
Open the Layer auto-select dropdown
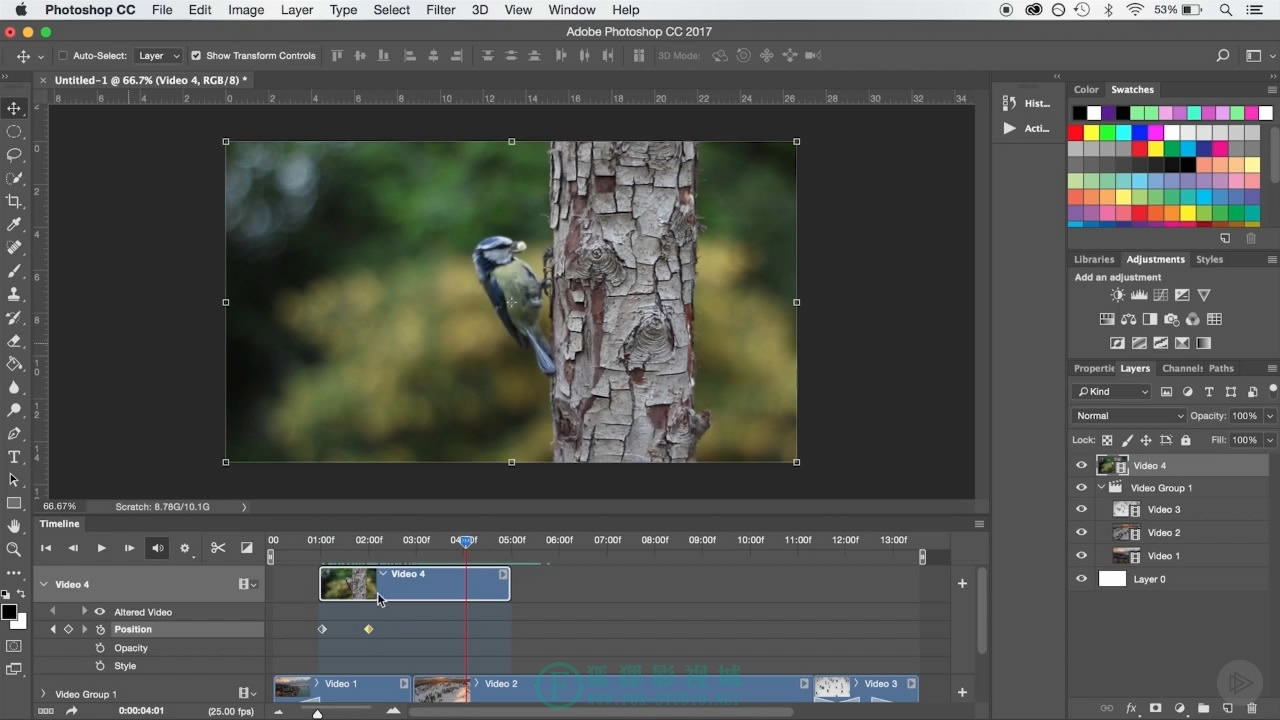pyautogui.click(x=159, y=56)
